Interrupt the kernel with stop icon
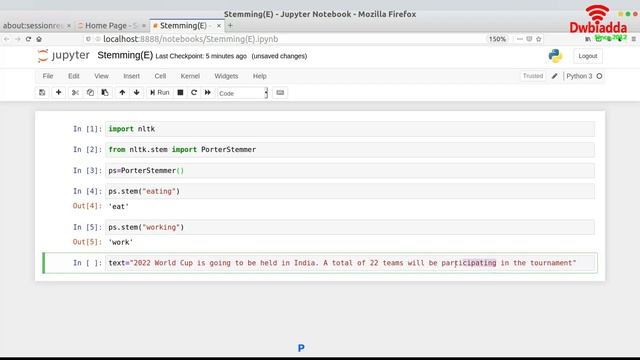Viewport: 640px width, 360px height. tap(180, 93)
